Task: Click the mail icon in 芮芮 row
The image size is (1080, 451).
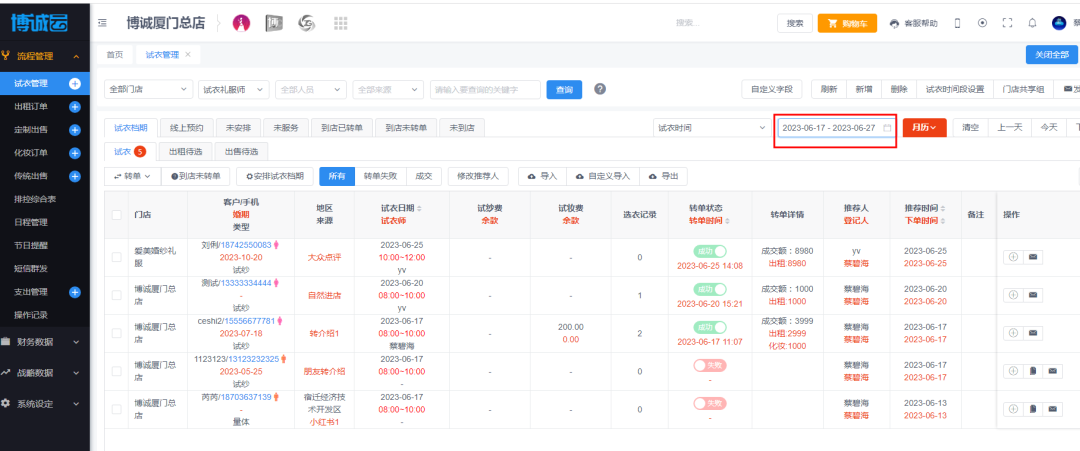Action: click(1052, 409)
